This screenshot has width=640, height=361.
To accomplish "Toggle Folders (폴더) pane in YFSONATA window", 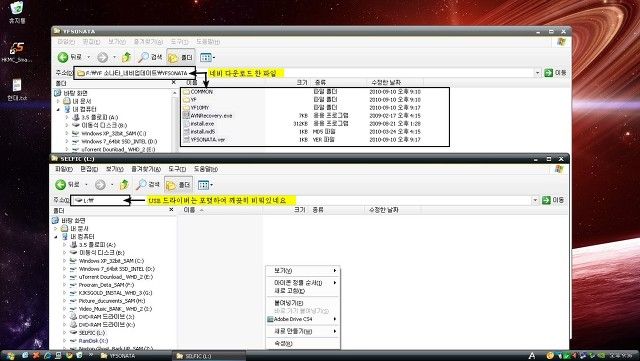I will pyautogui.click(x=180, y=57).
